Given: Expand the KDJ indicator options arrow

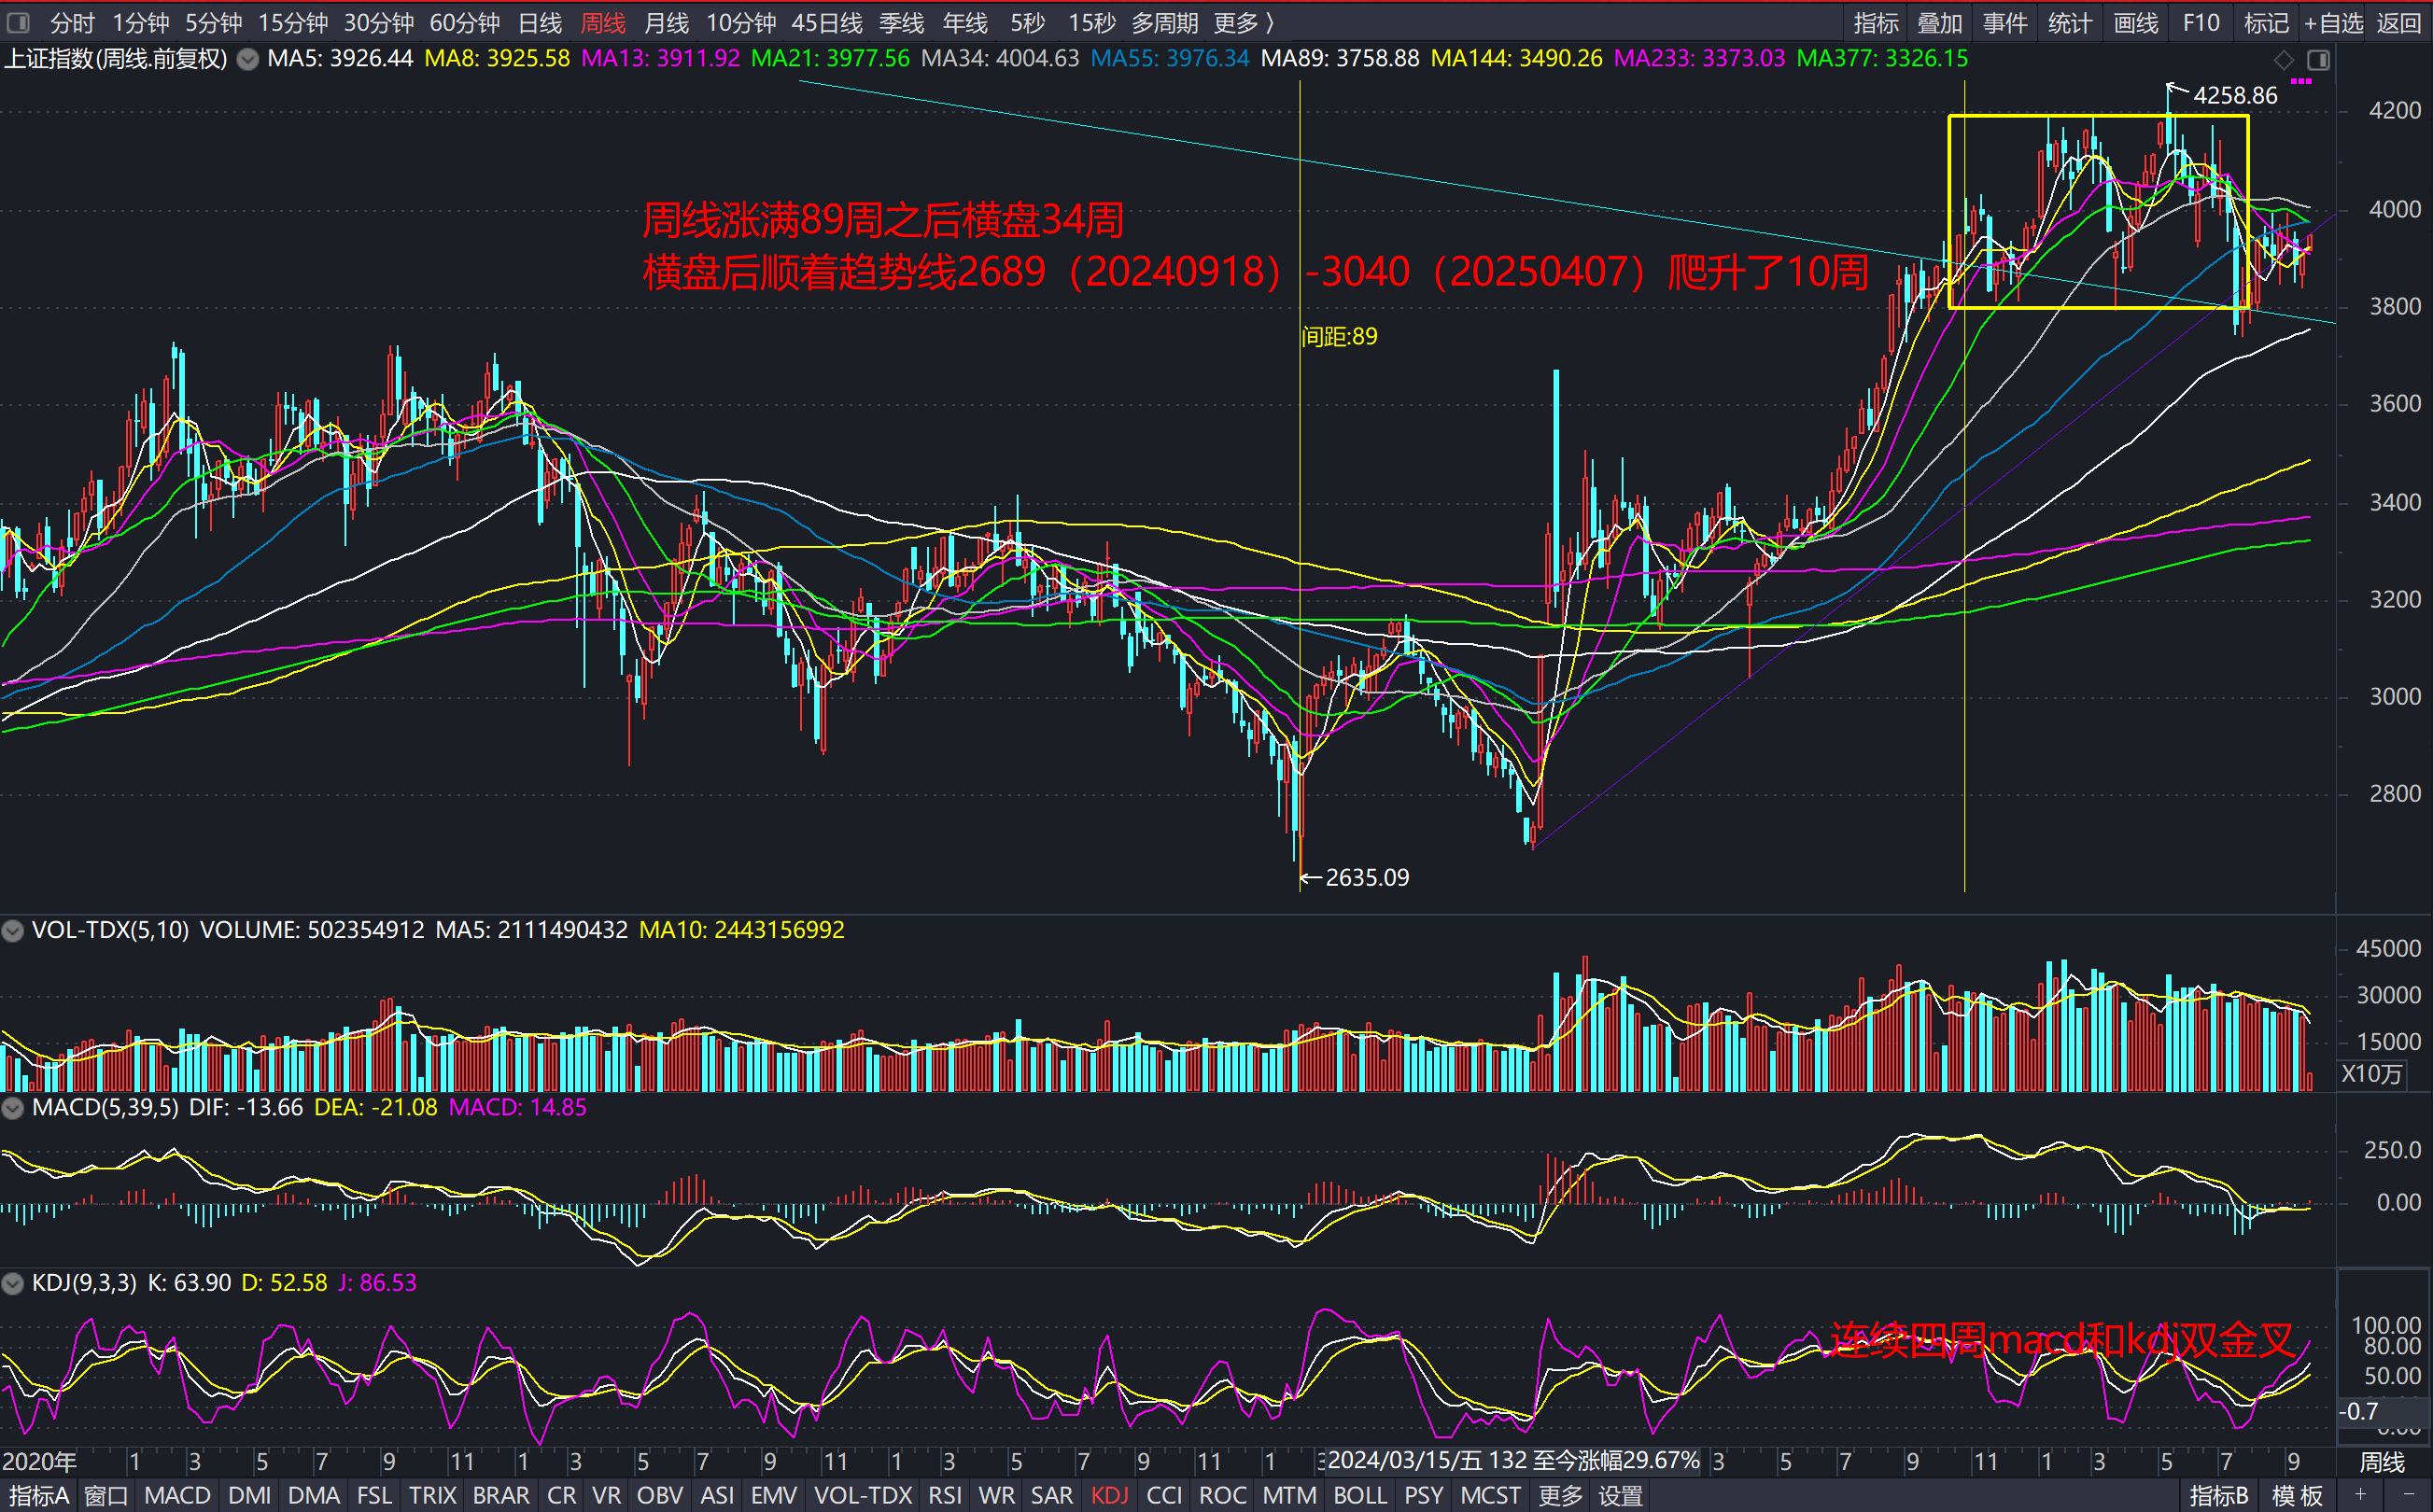Looking at the screenshot, I should (x=13, y=1283).
